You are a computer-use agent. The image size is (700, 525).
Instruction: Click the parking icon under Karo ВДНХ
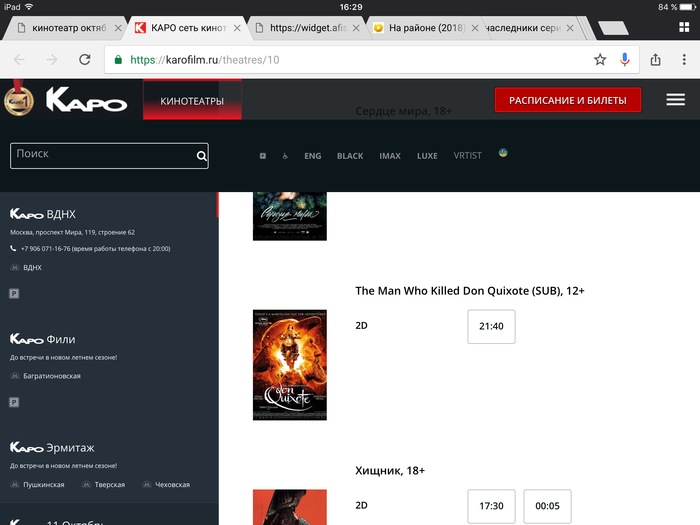coord(15,293)
